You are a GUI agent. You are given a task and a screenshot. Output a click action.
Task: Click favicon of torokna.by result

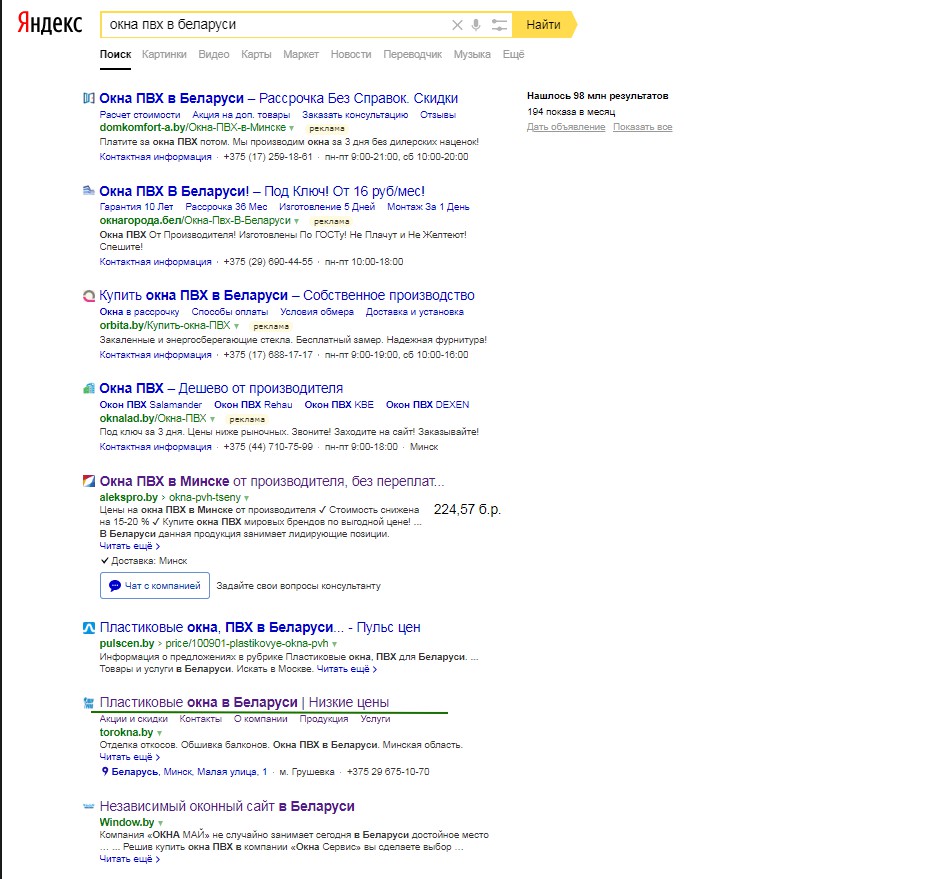click(x=88, y=703)
